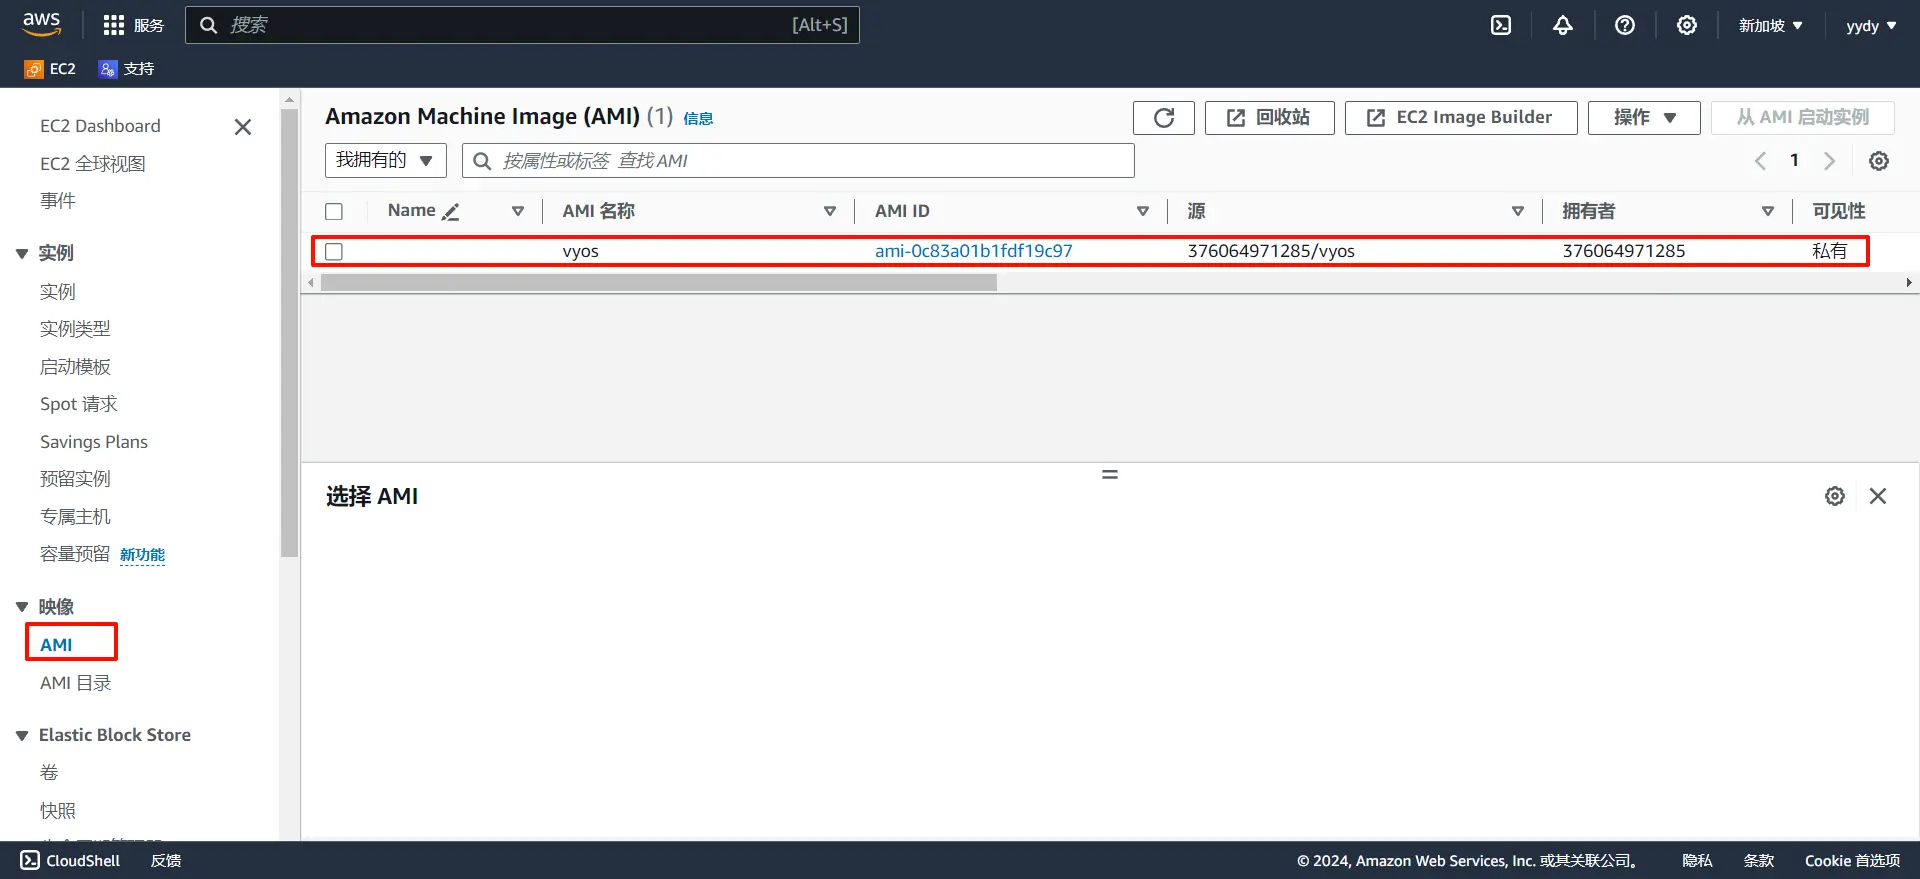Open Reserved Instances in sidebar
Image resolution: width=1920 pixels, height=879 pixels.
click(x=75, y=479)
